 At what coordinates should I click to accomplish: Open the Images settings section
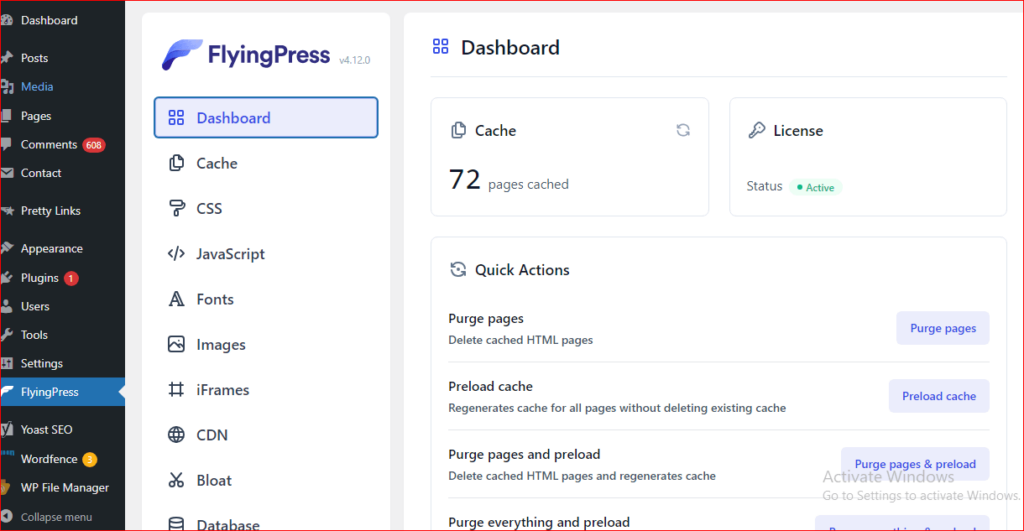tap(266, 344)
